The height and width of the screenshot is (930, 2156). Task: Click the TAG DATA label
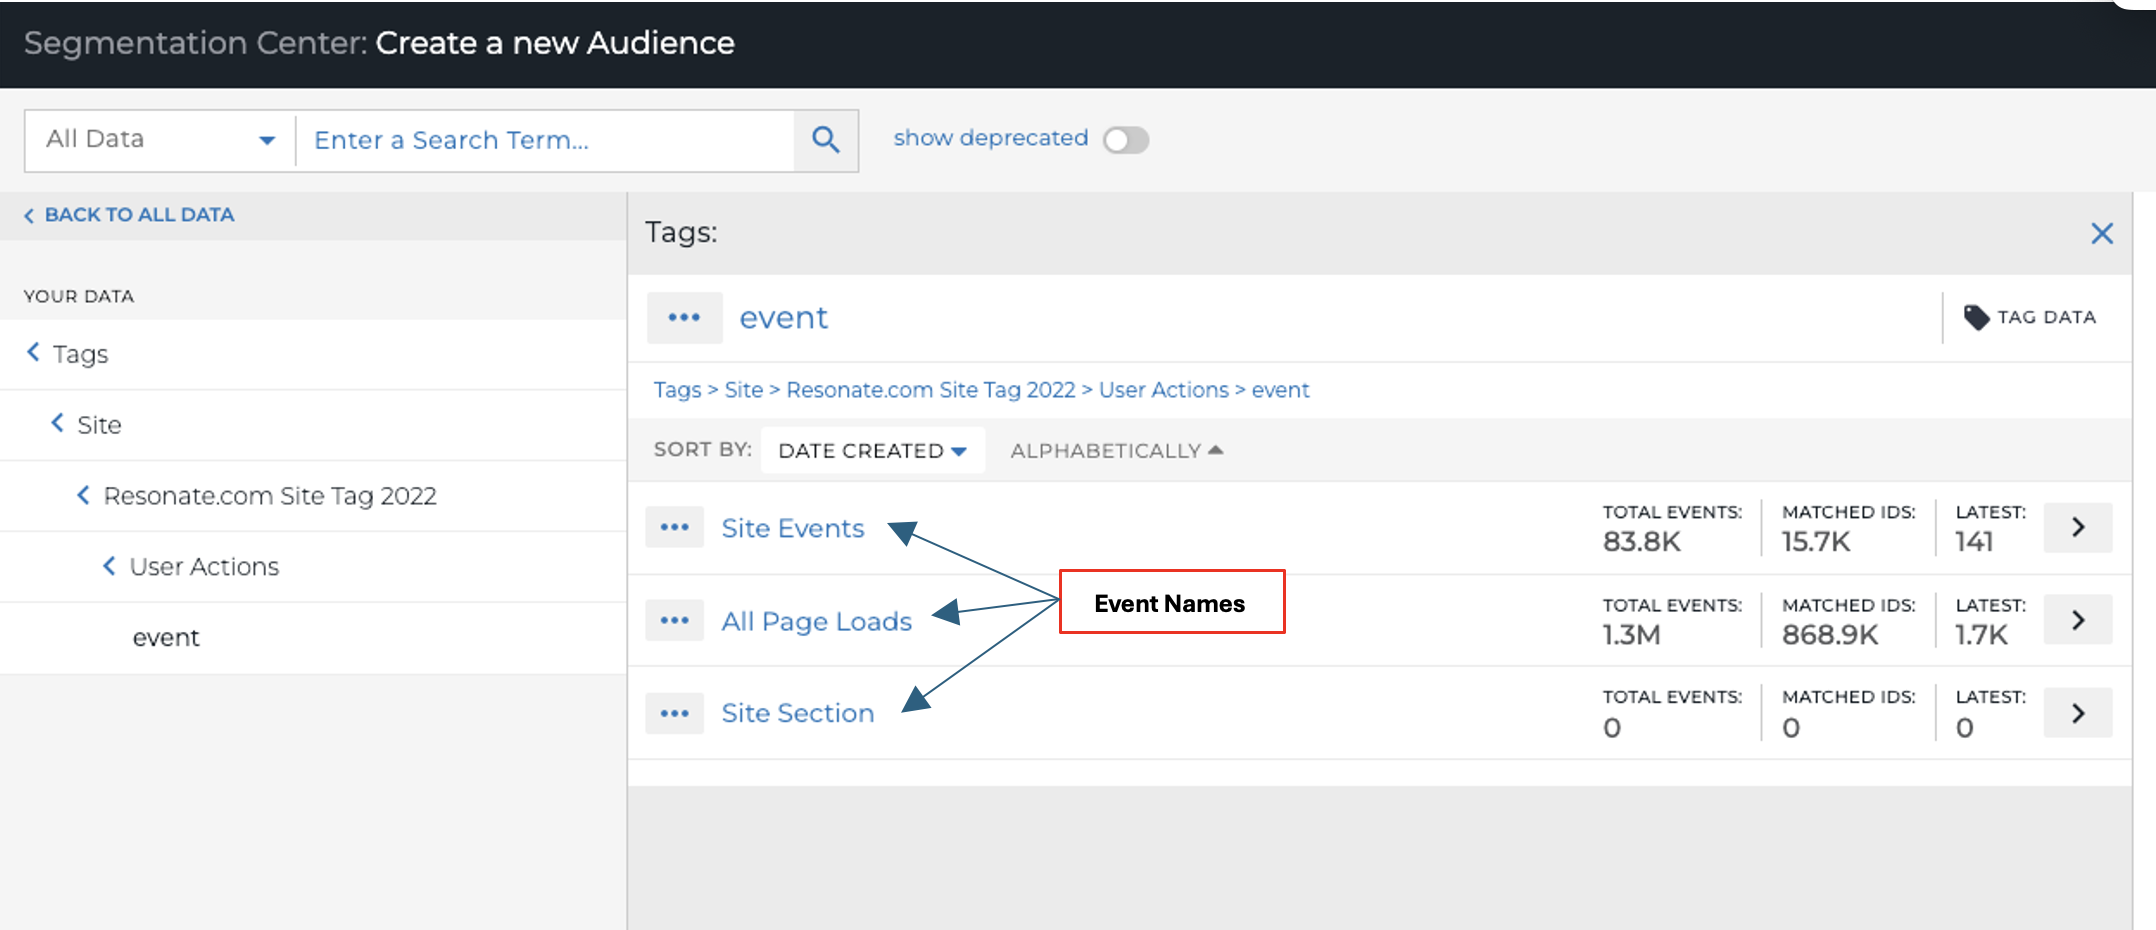(2046, 317)
